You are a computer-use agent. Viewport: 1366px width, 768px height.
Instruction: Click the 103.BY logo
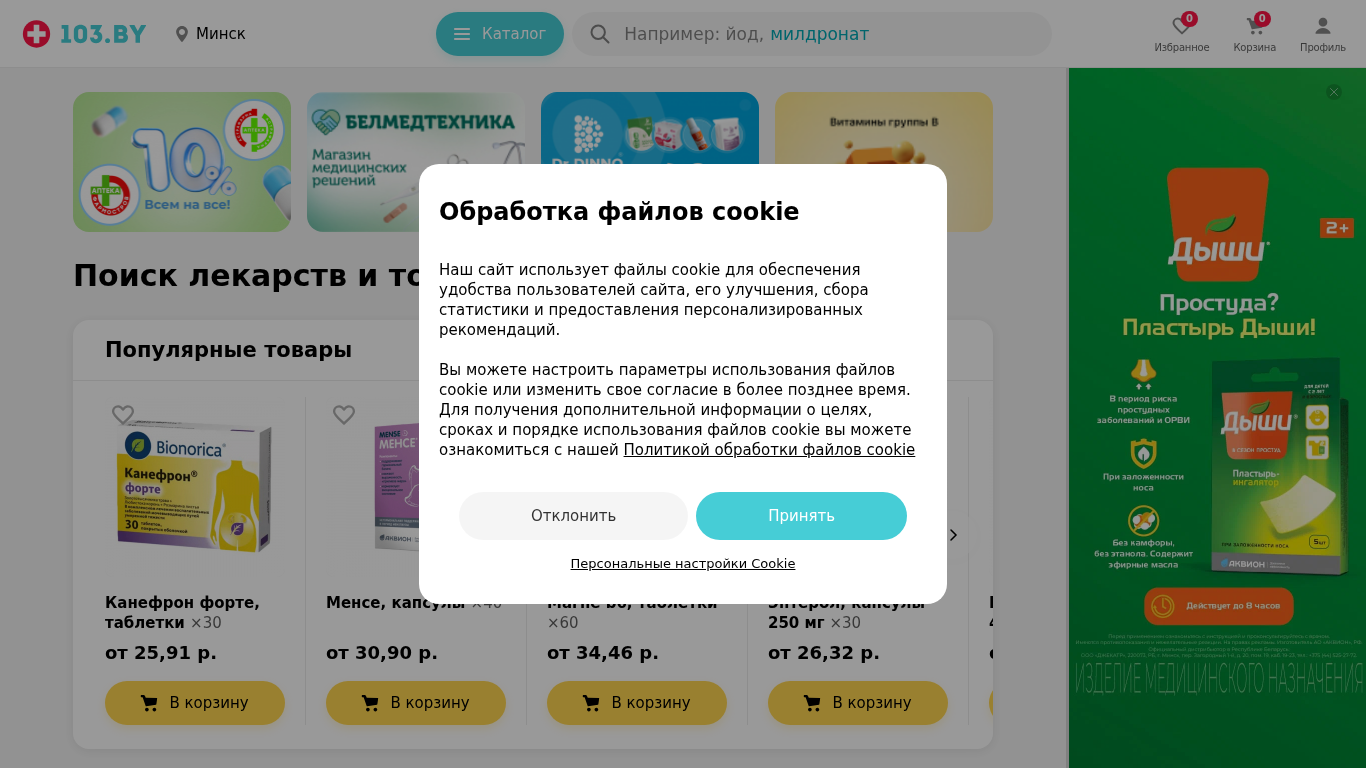coord(84,34)
